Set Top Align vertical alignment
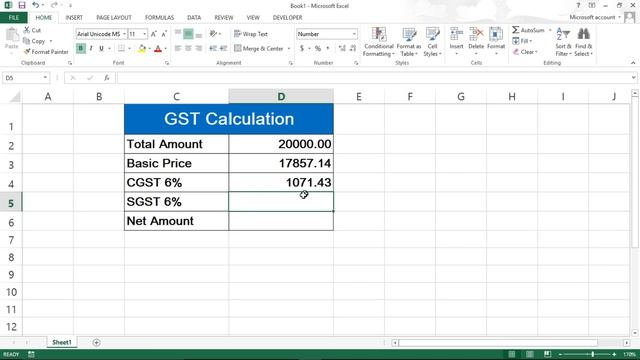The height and width of the screenshot is (360, 640). point(178,33)
